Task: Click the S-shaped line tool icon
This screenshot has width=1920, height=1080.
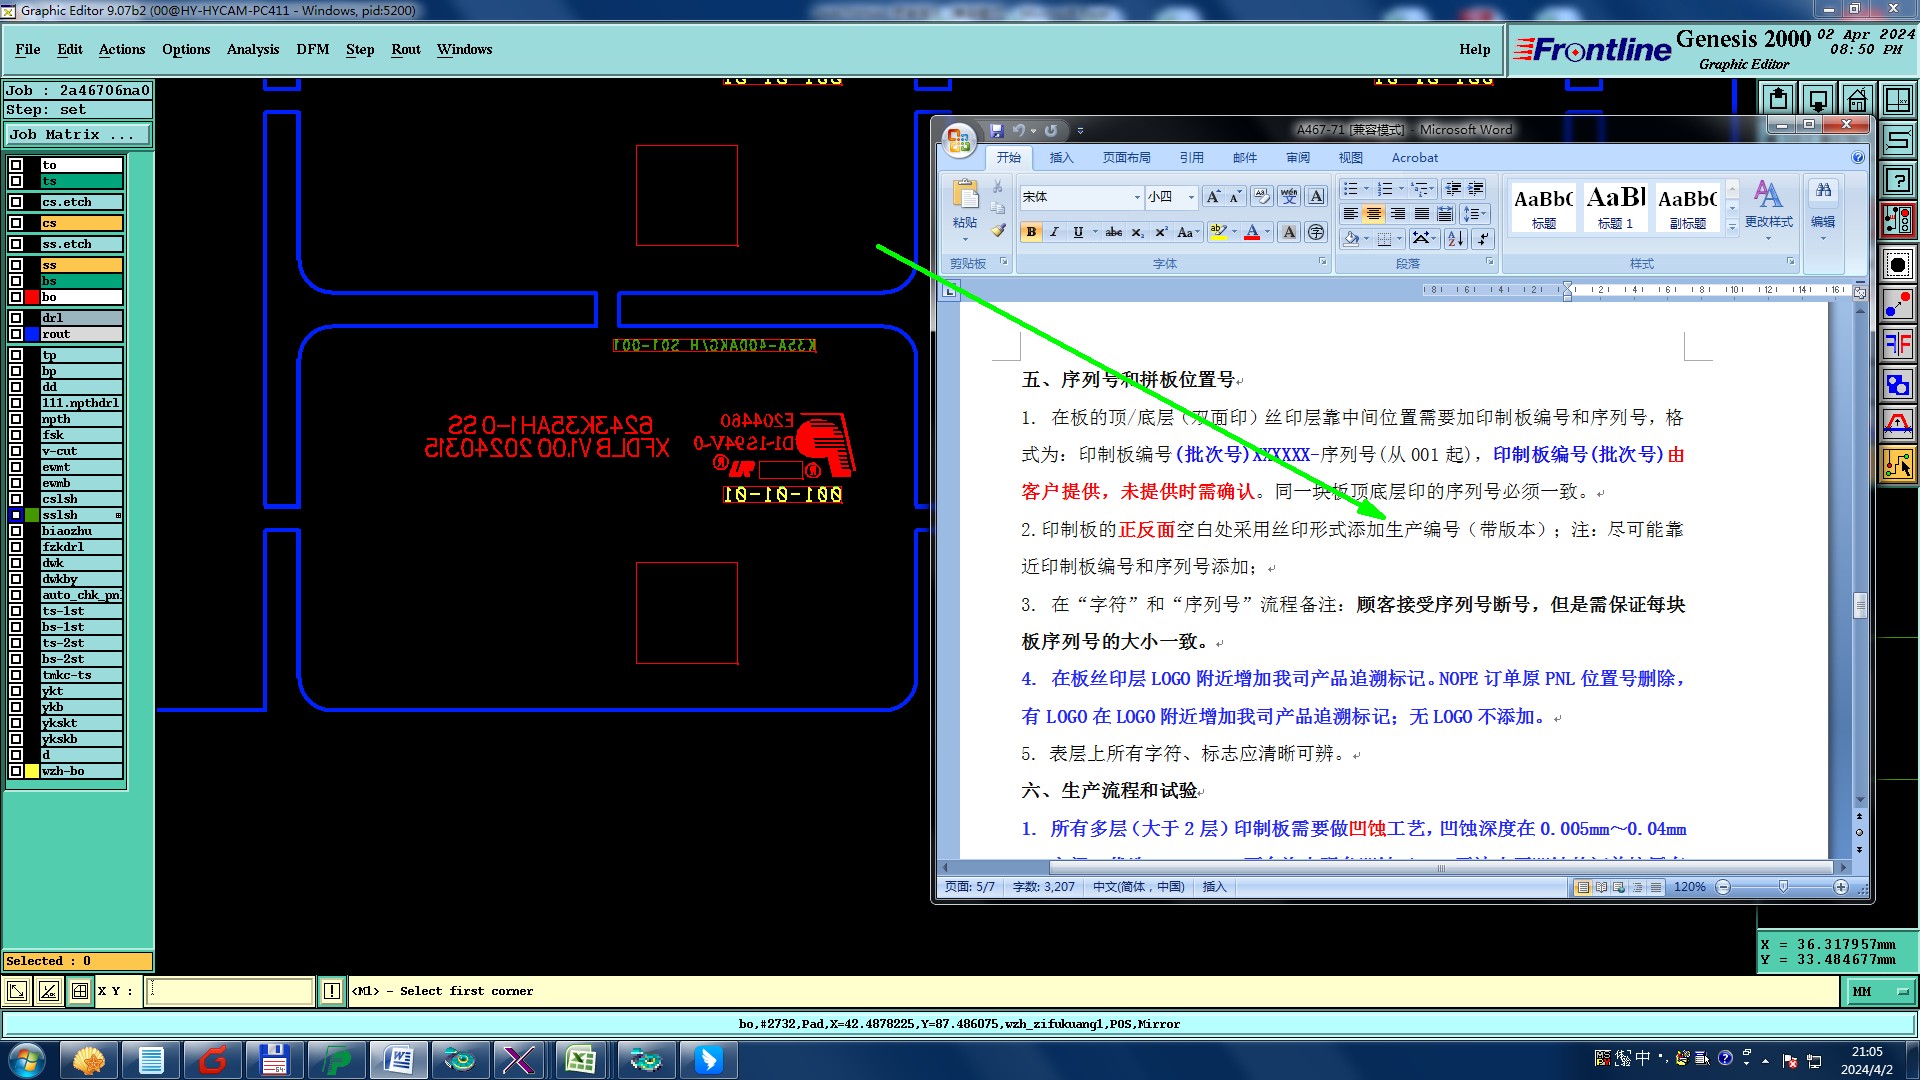Action: tap(1897, 140)
